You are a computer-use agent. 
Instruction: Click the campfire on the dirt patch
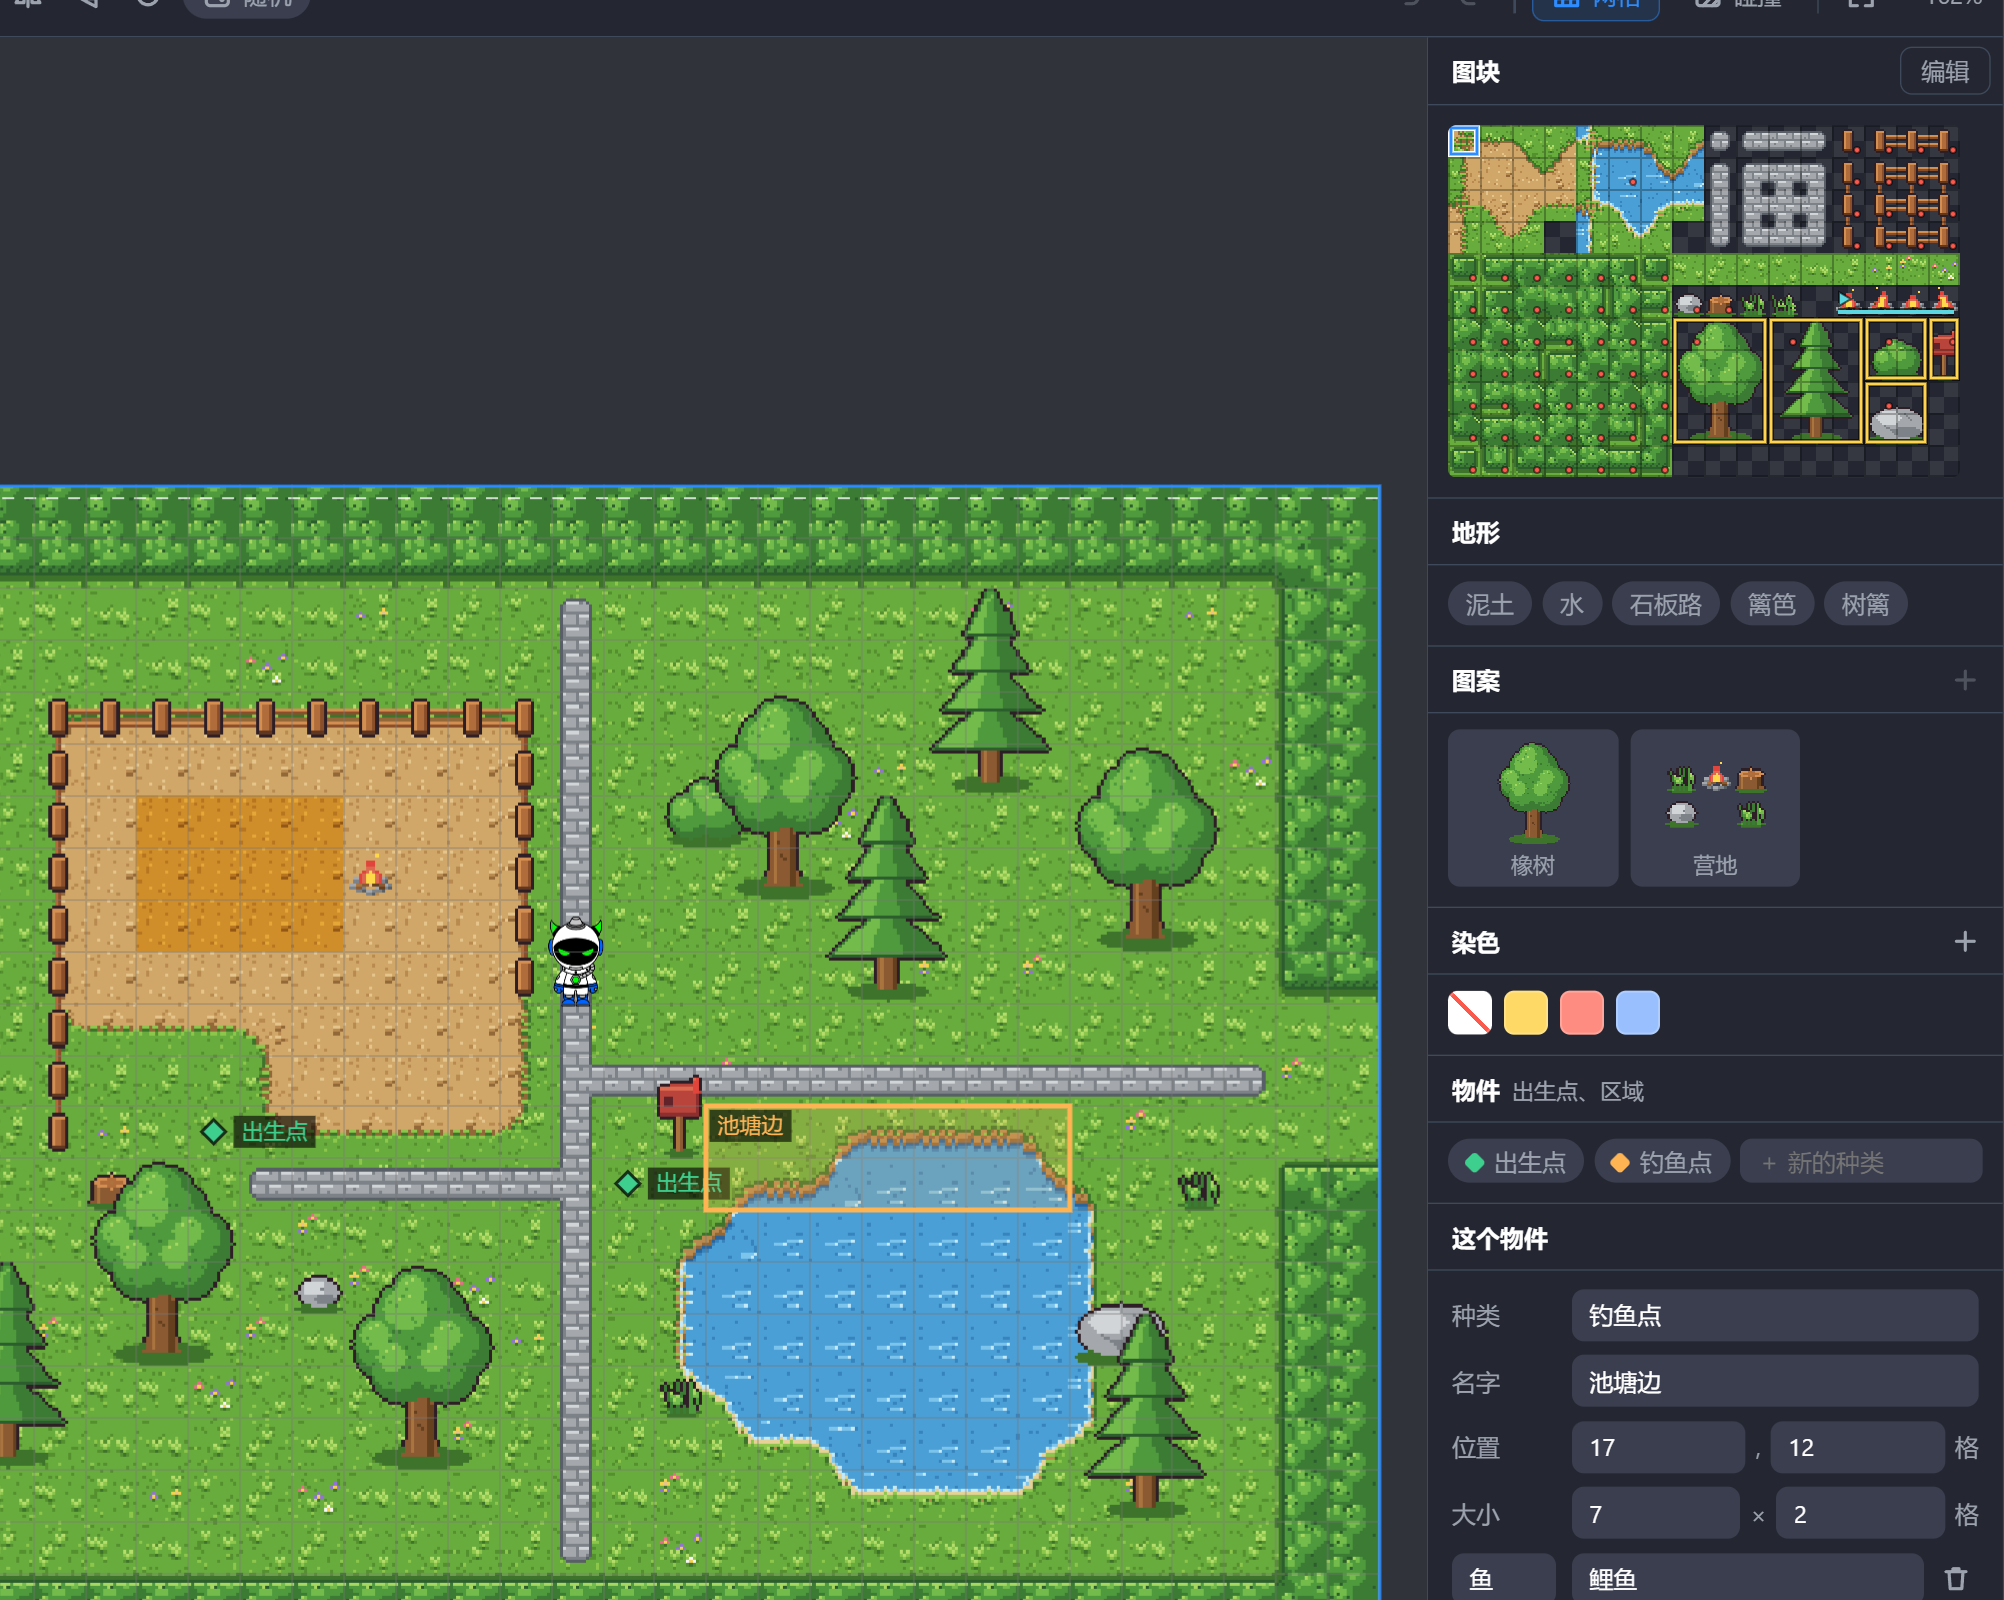pos(371,876)
